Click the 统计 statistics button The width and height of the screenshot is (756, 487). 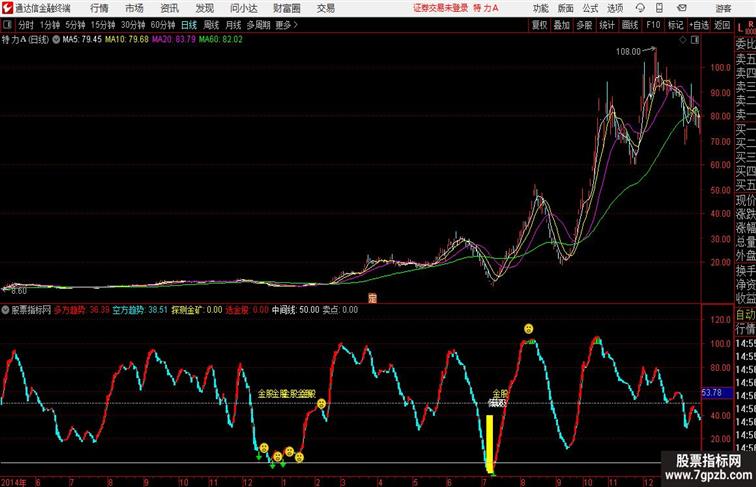coord(607,25)
